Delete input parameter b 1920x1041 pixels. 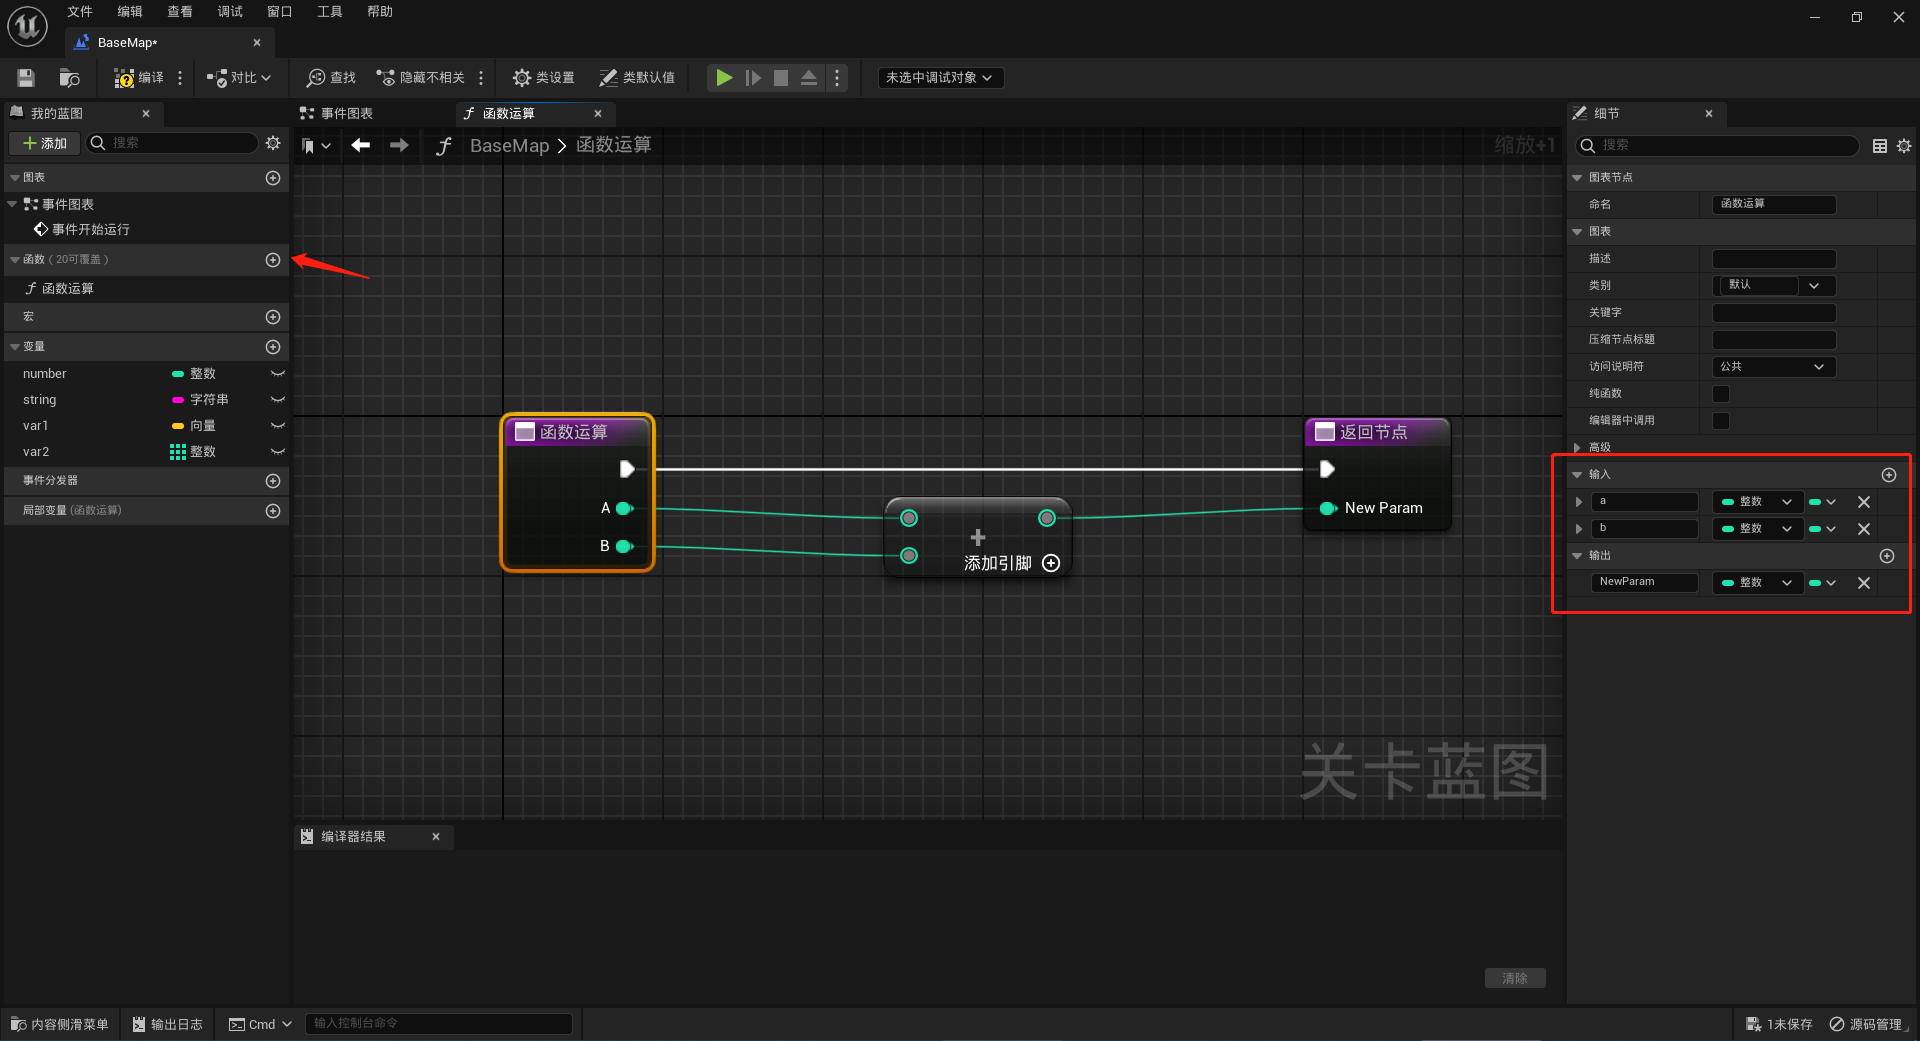click(1864, 529)
